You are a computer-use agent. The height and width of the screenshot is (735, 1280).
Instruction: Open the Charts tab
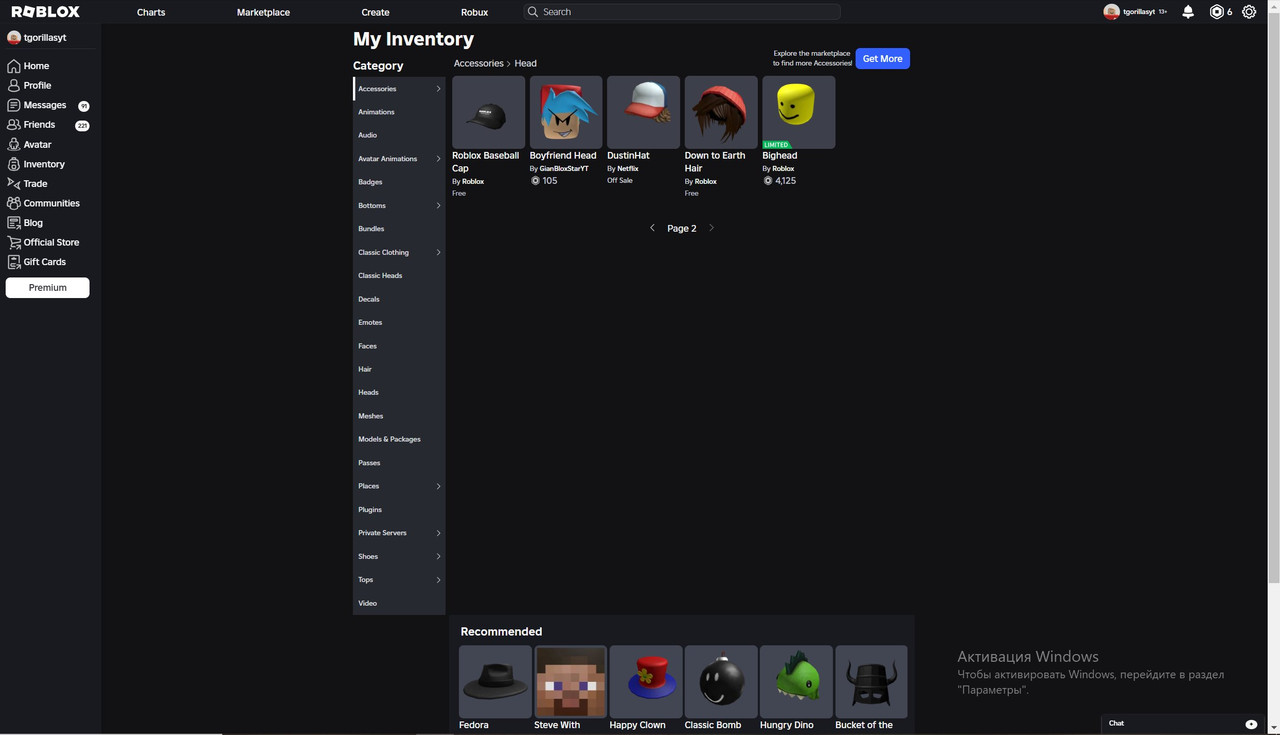[x=151, y=12]
